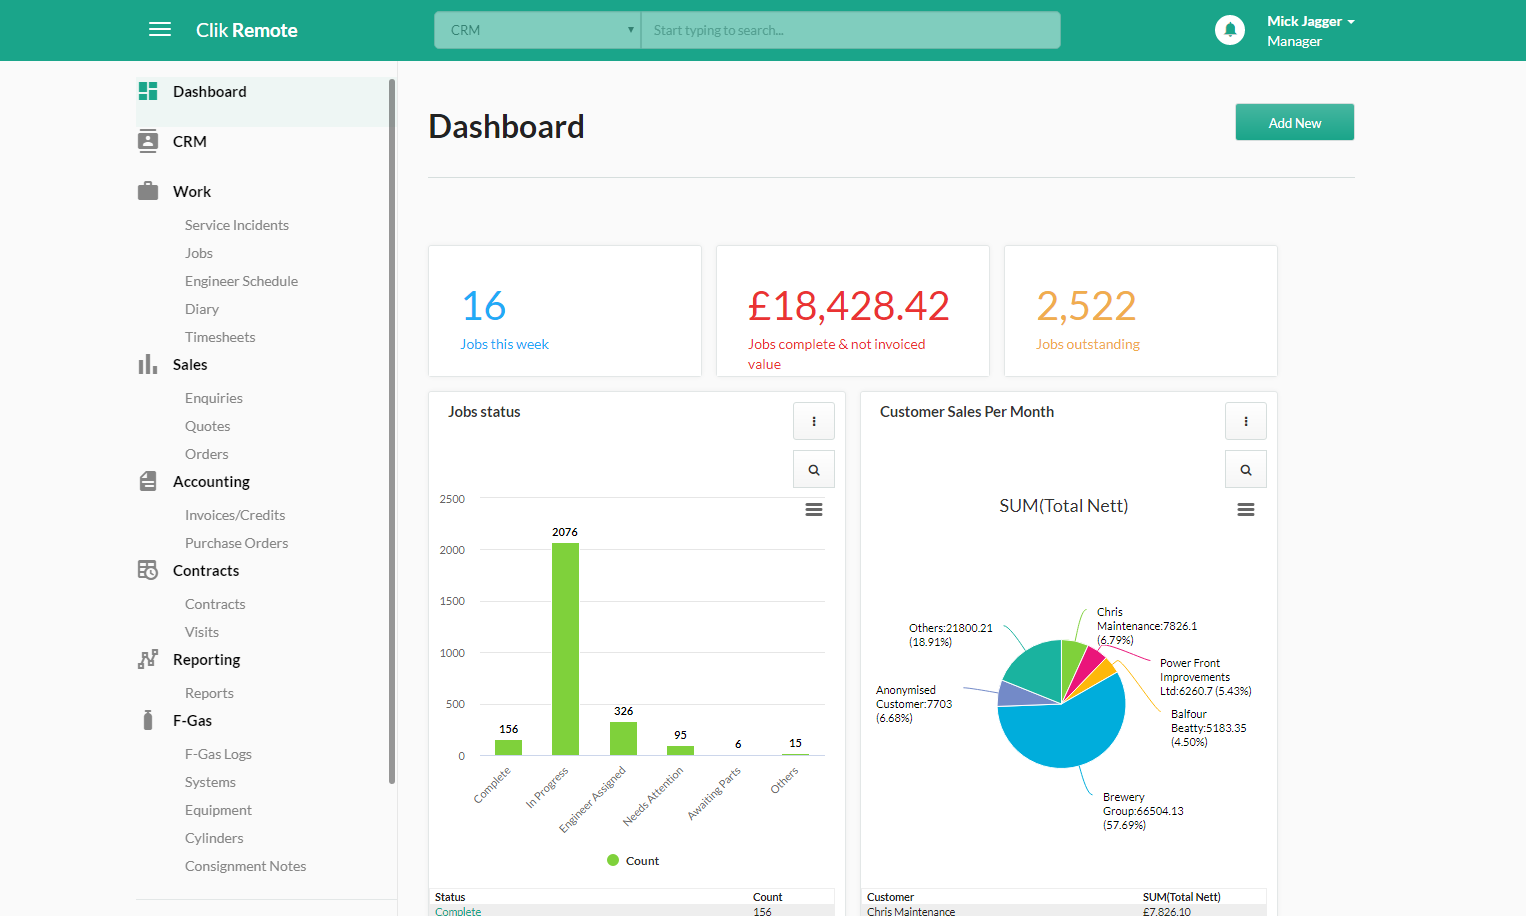
Task: Click the Accounting book icon
Action: [148, 481]
